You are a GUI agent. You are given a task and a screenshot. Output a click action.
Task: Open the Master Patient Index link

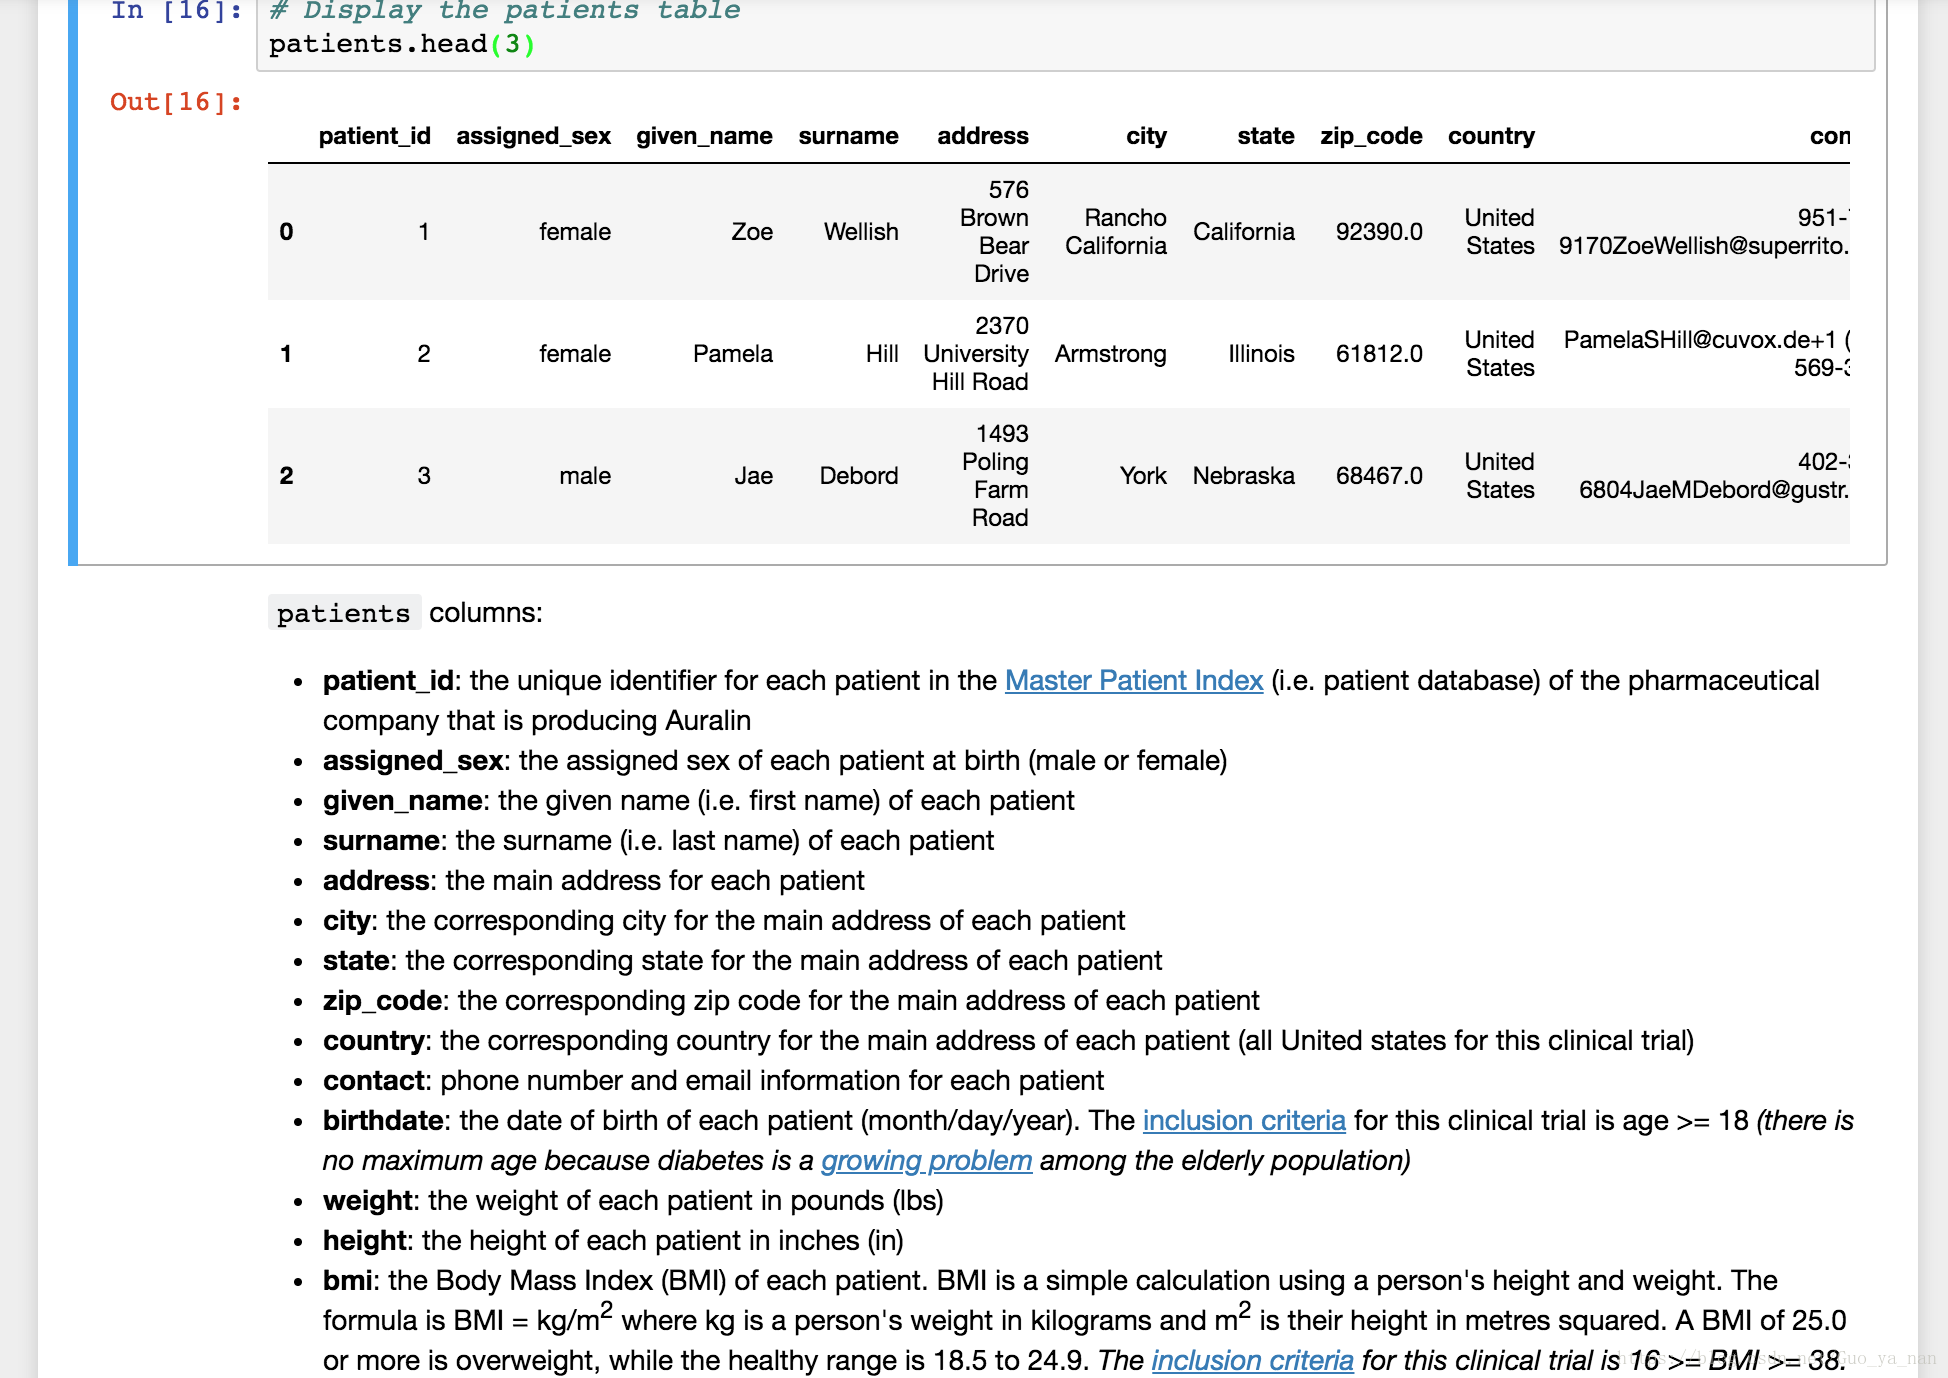point(1133,681)
